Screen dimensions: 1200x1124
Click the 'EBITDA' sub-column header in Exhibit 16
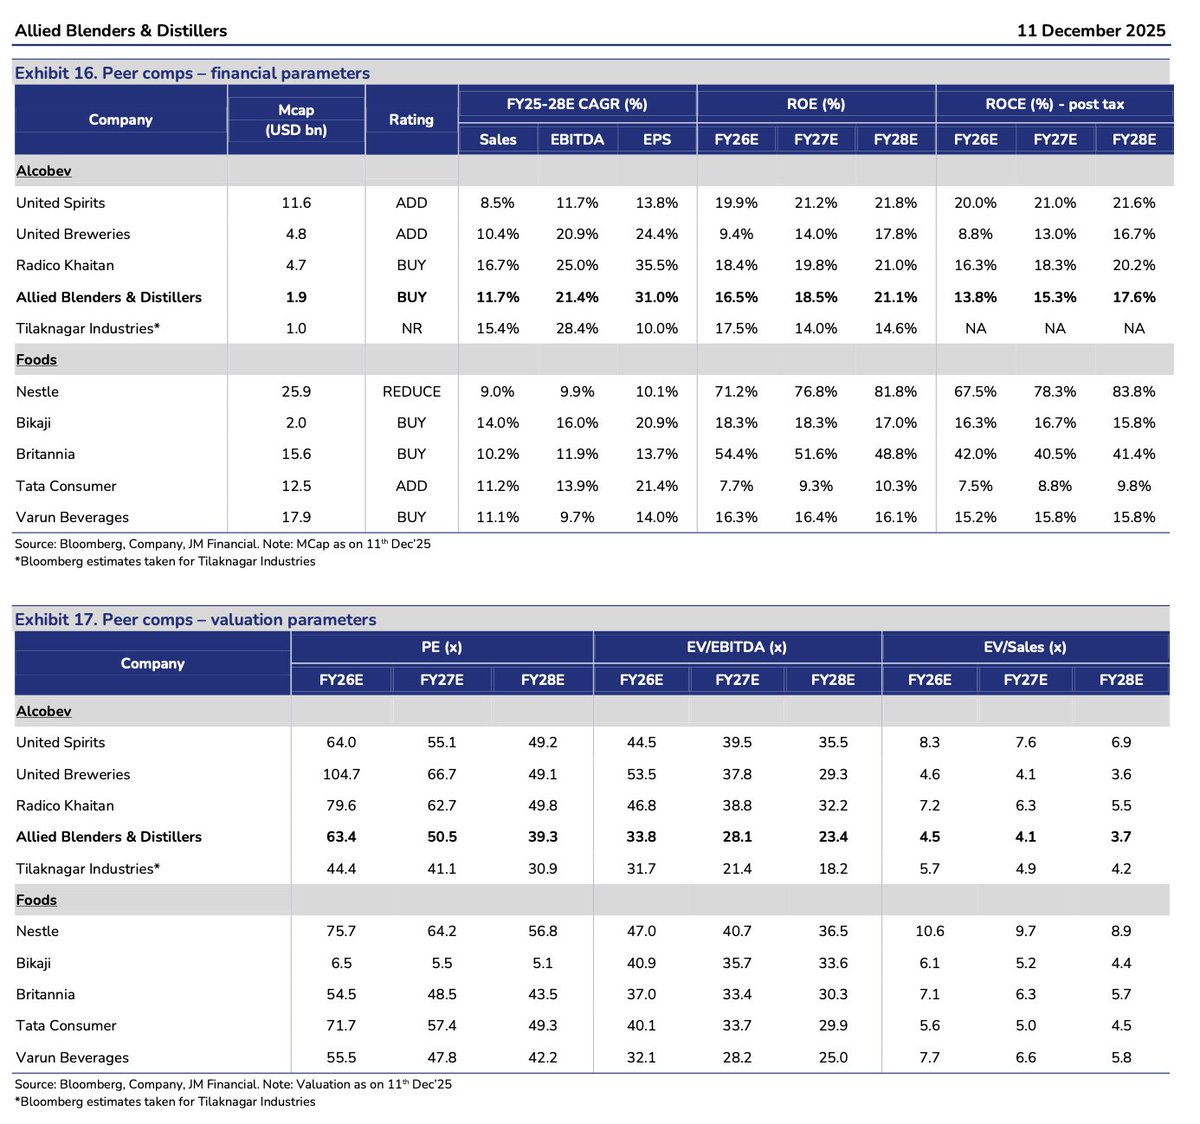[577, 139]
